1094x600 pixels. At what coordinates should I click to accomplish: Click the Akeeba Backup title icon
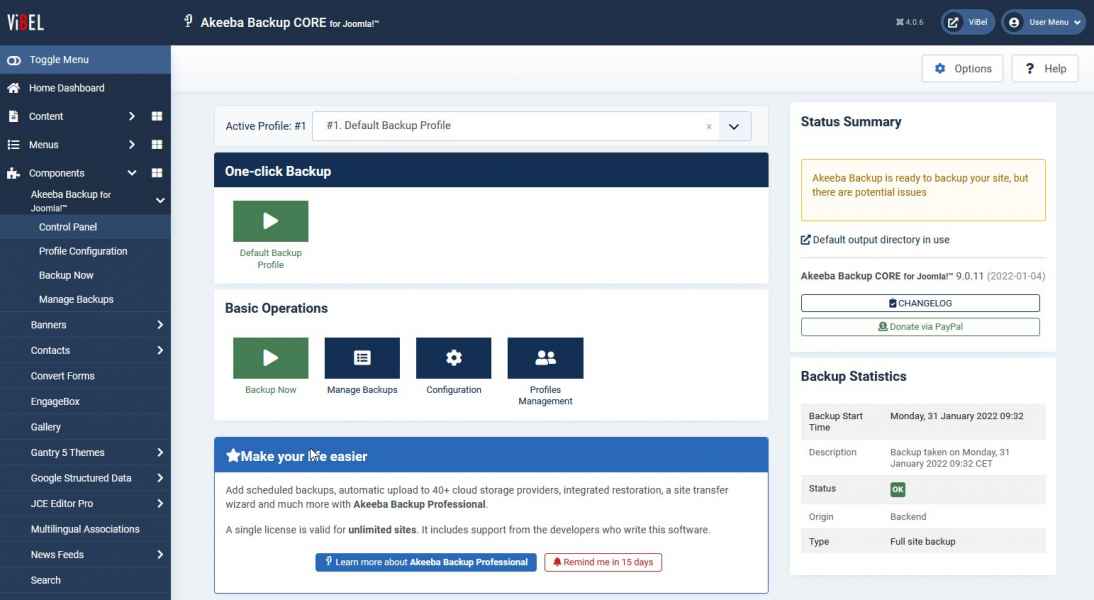pos(188,22)
